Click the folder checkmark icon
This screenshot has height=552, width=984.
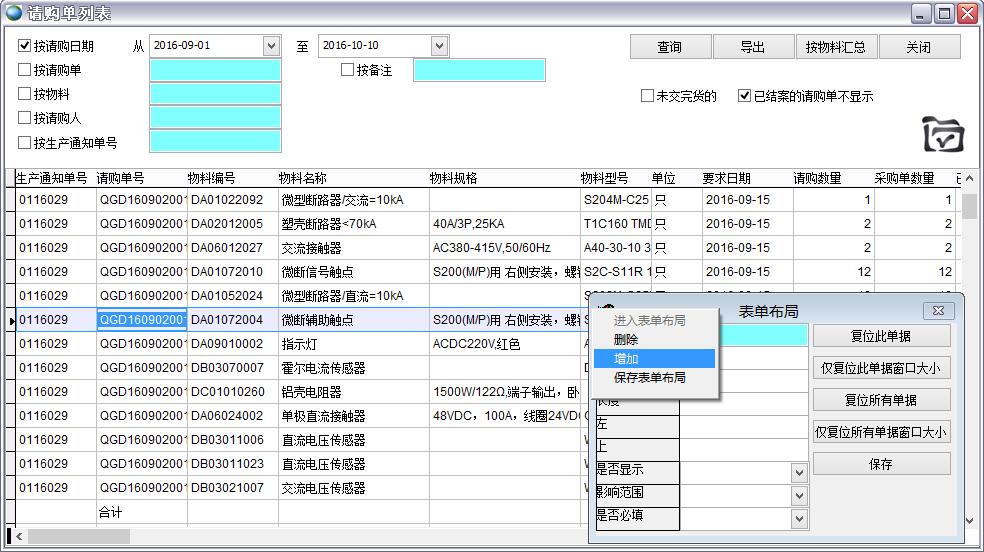point(943,134)
